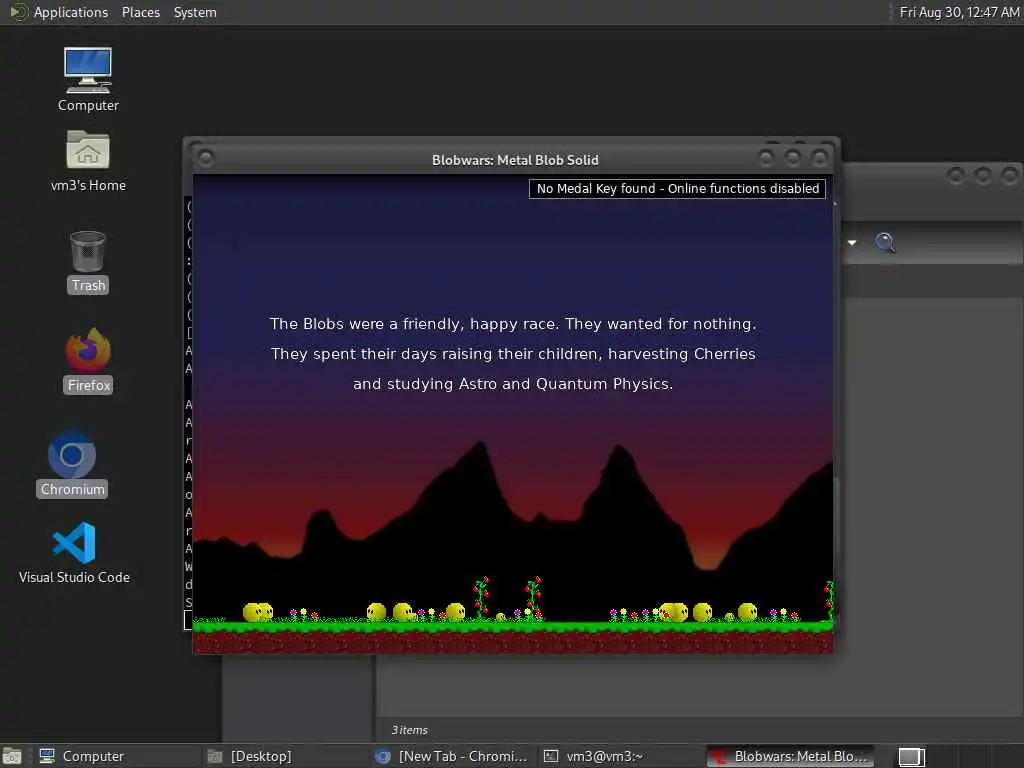Click the search magnifier in file manager
The width and height of the screenshot is (1024, 768).
click(885, 243)
